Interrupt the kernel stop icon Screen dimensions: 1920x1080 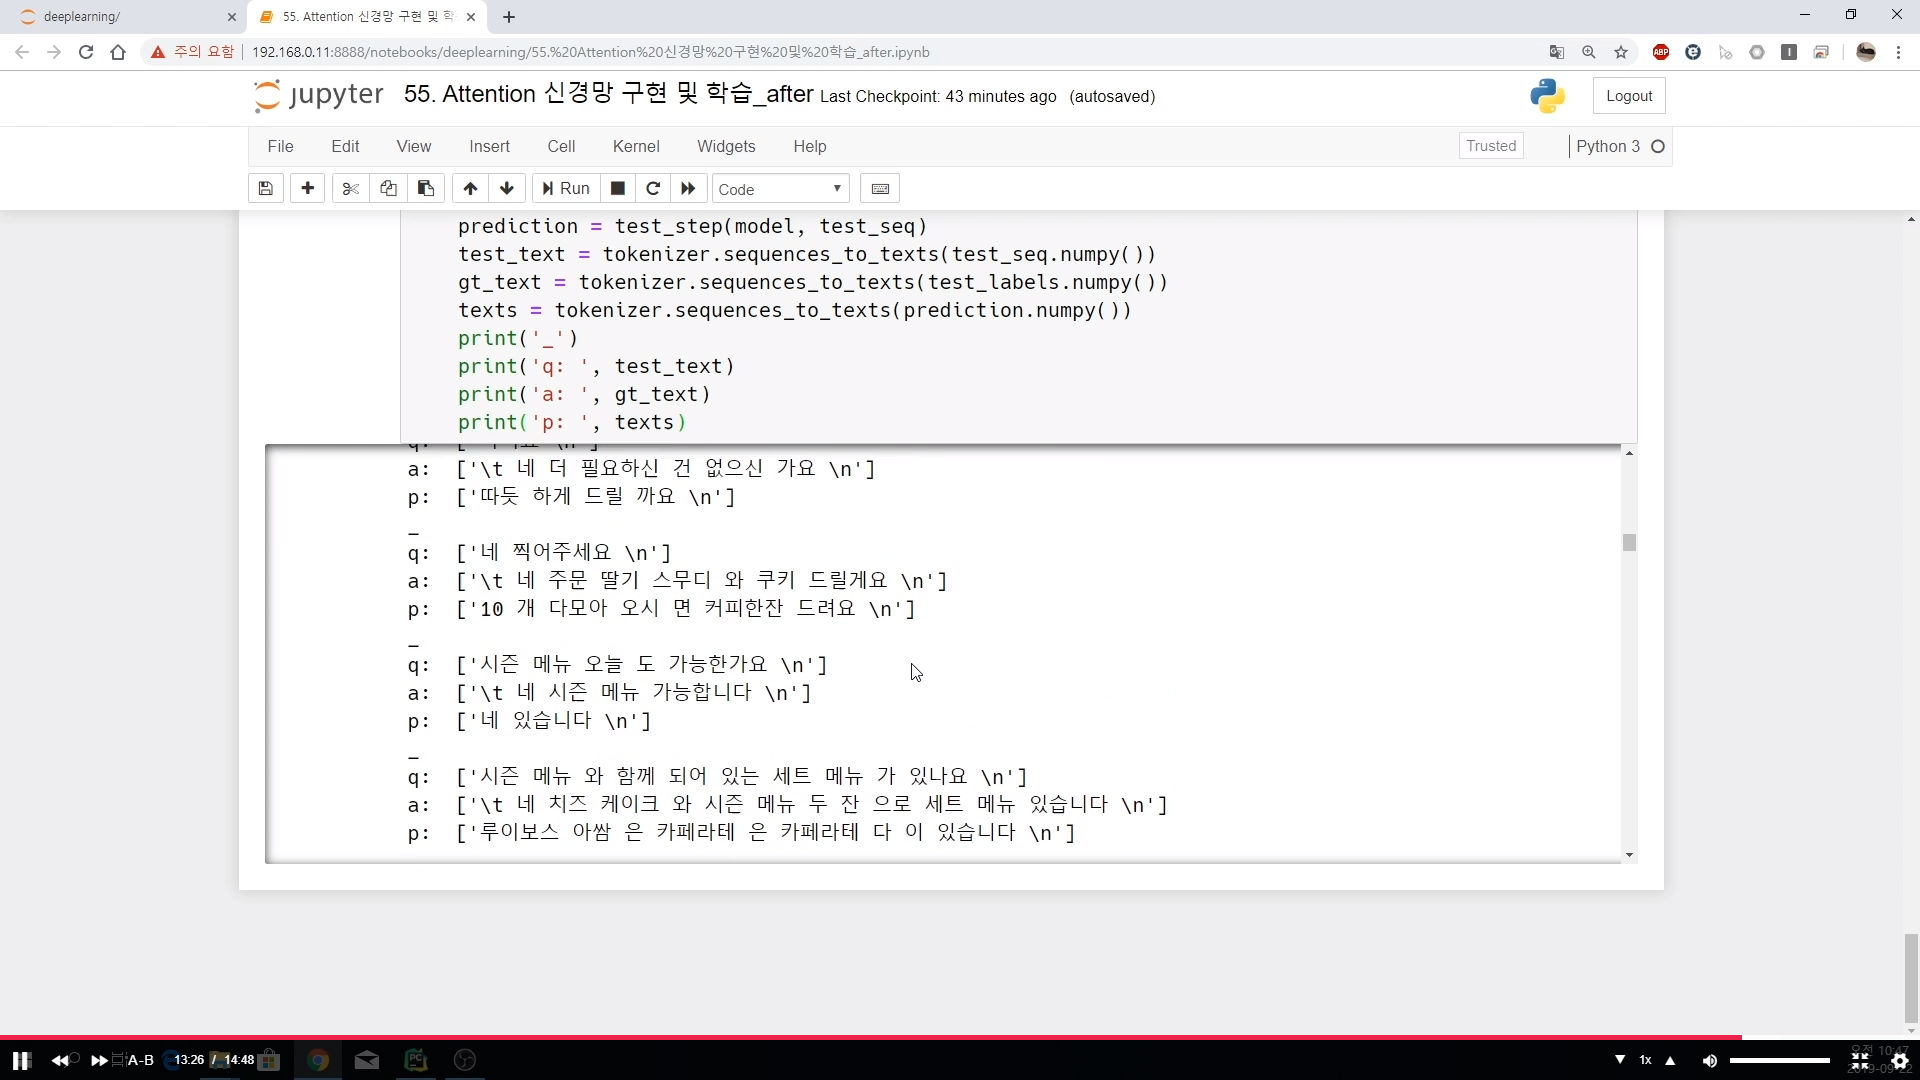(618, 188)
